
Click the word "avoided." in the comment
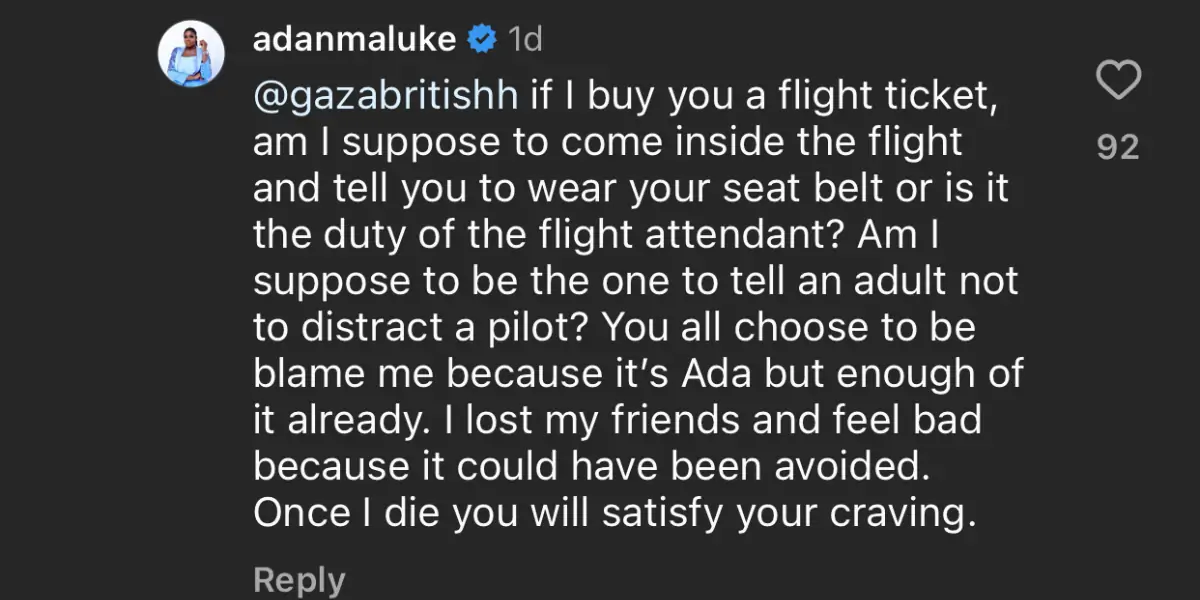848,467
